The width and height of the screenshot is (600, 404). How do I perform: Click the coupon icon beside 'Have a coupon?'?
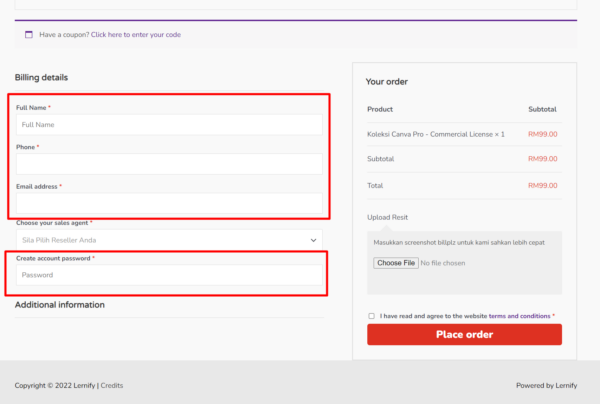(29, 34)
